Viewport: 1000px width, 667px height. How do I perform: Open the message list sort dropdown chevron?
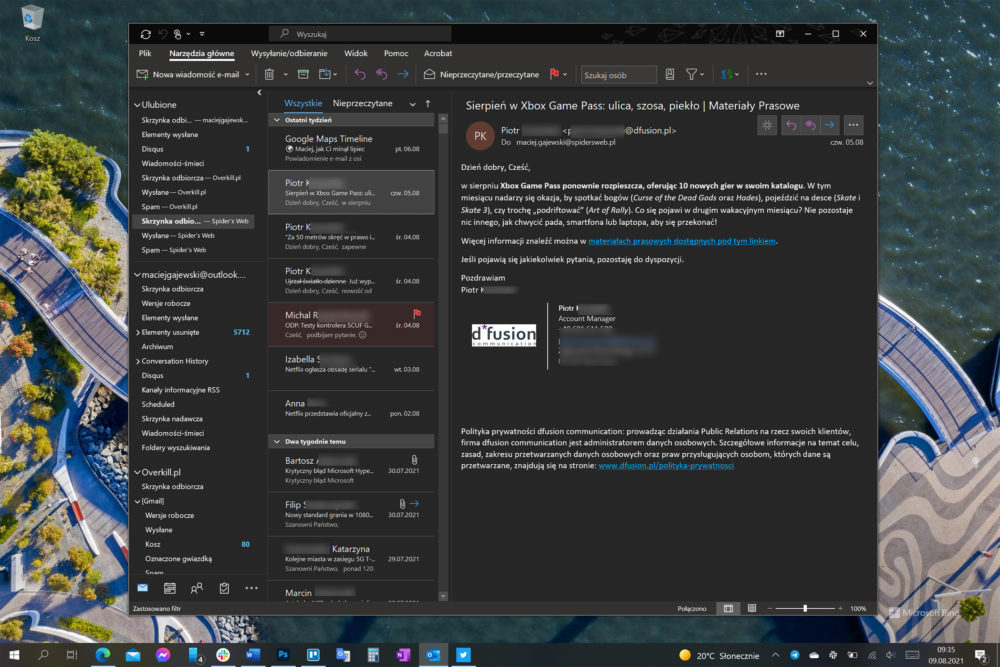coord(413,104)
